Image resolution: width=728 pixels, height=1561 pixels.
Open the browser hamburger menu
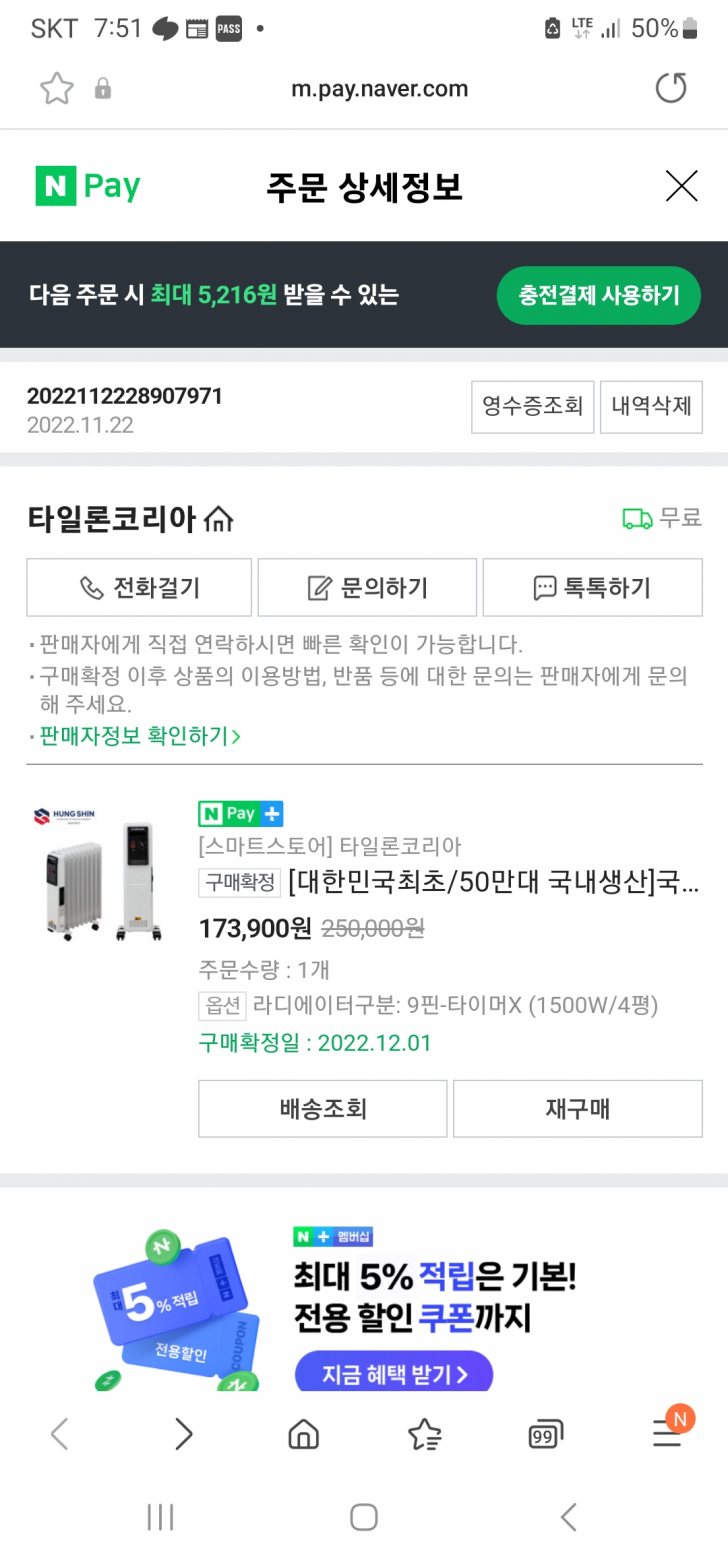click(667, 1435)
